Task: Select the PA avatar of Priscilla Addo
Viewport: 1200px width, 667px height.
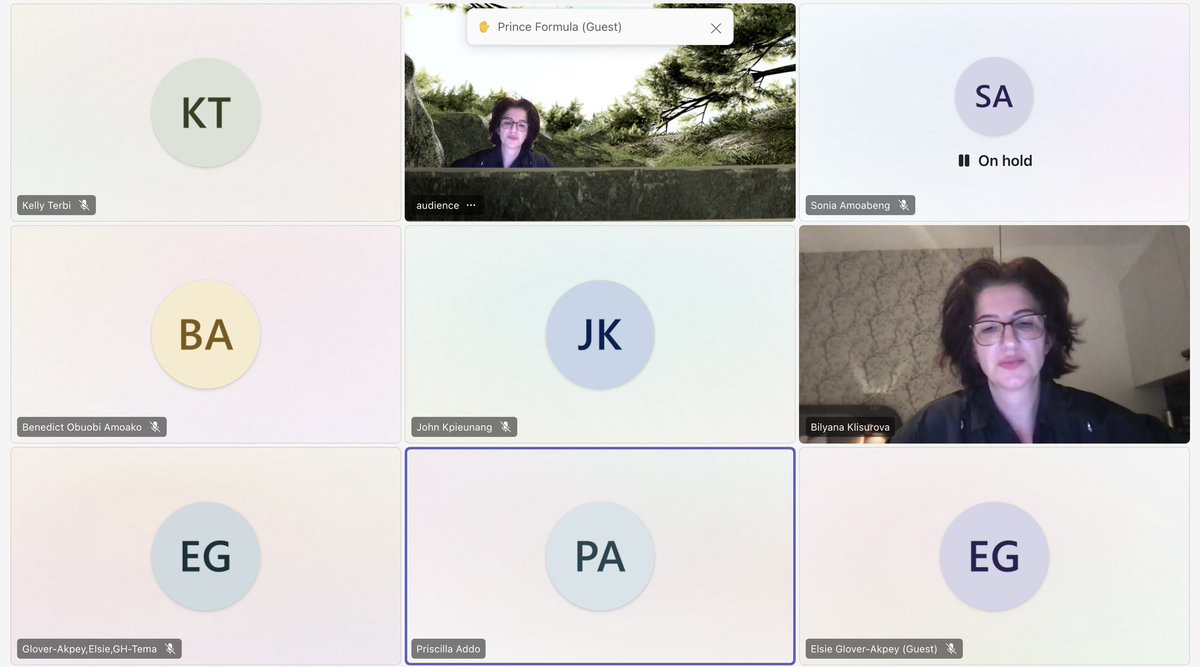Action: pyautogui.click(x=600, y=556)
